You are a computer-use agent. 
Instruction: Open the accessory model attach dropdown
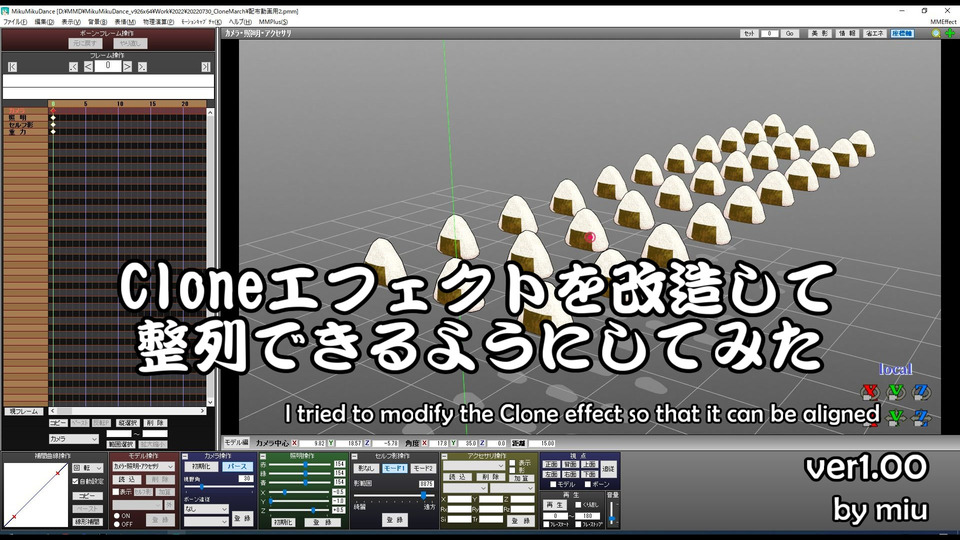pos(465,488)
